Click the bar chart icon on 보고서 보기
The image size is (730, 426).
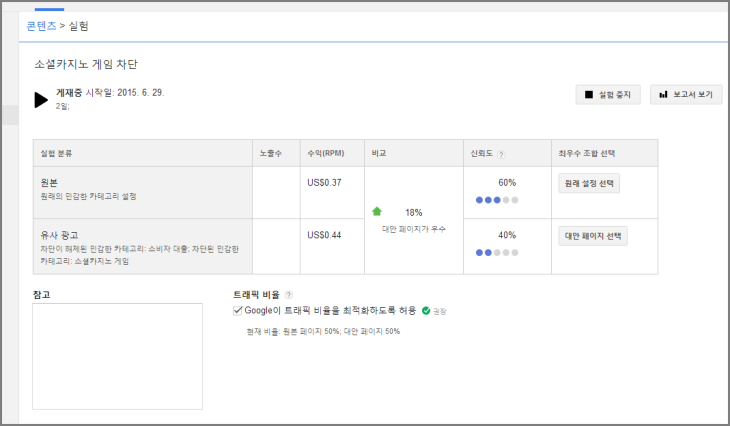(x=663, y=95)
